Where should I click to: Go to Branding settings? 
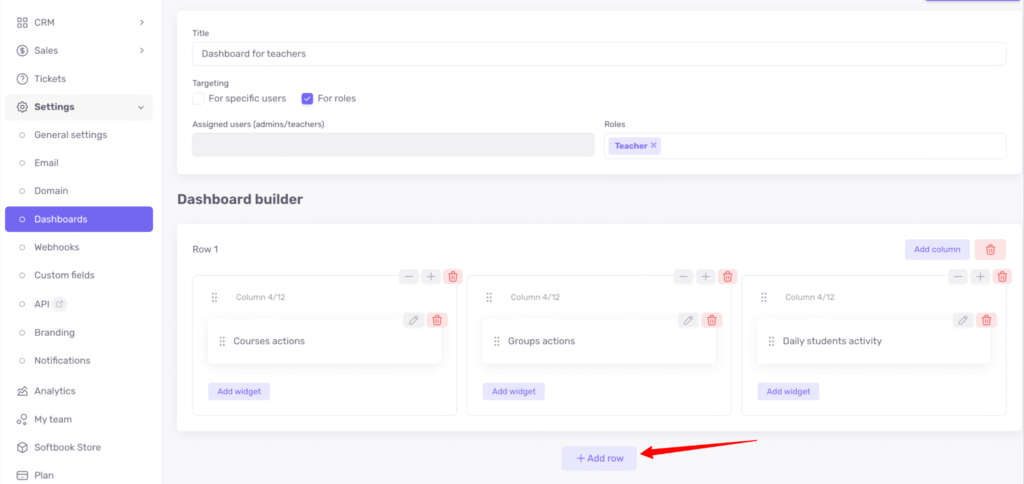coord(54,332)
